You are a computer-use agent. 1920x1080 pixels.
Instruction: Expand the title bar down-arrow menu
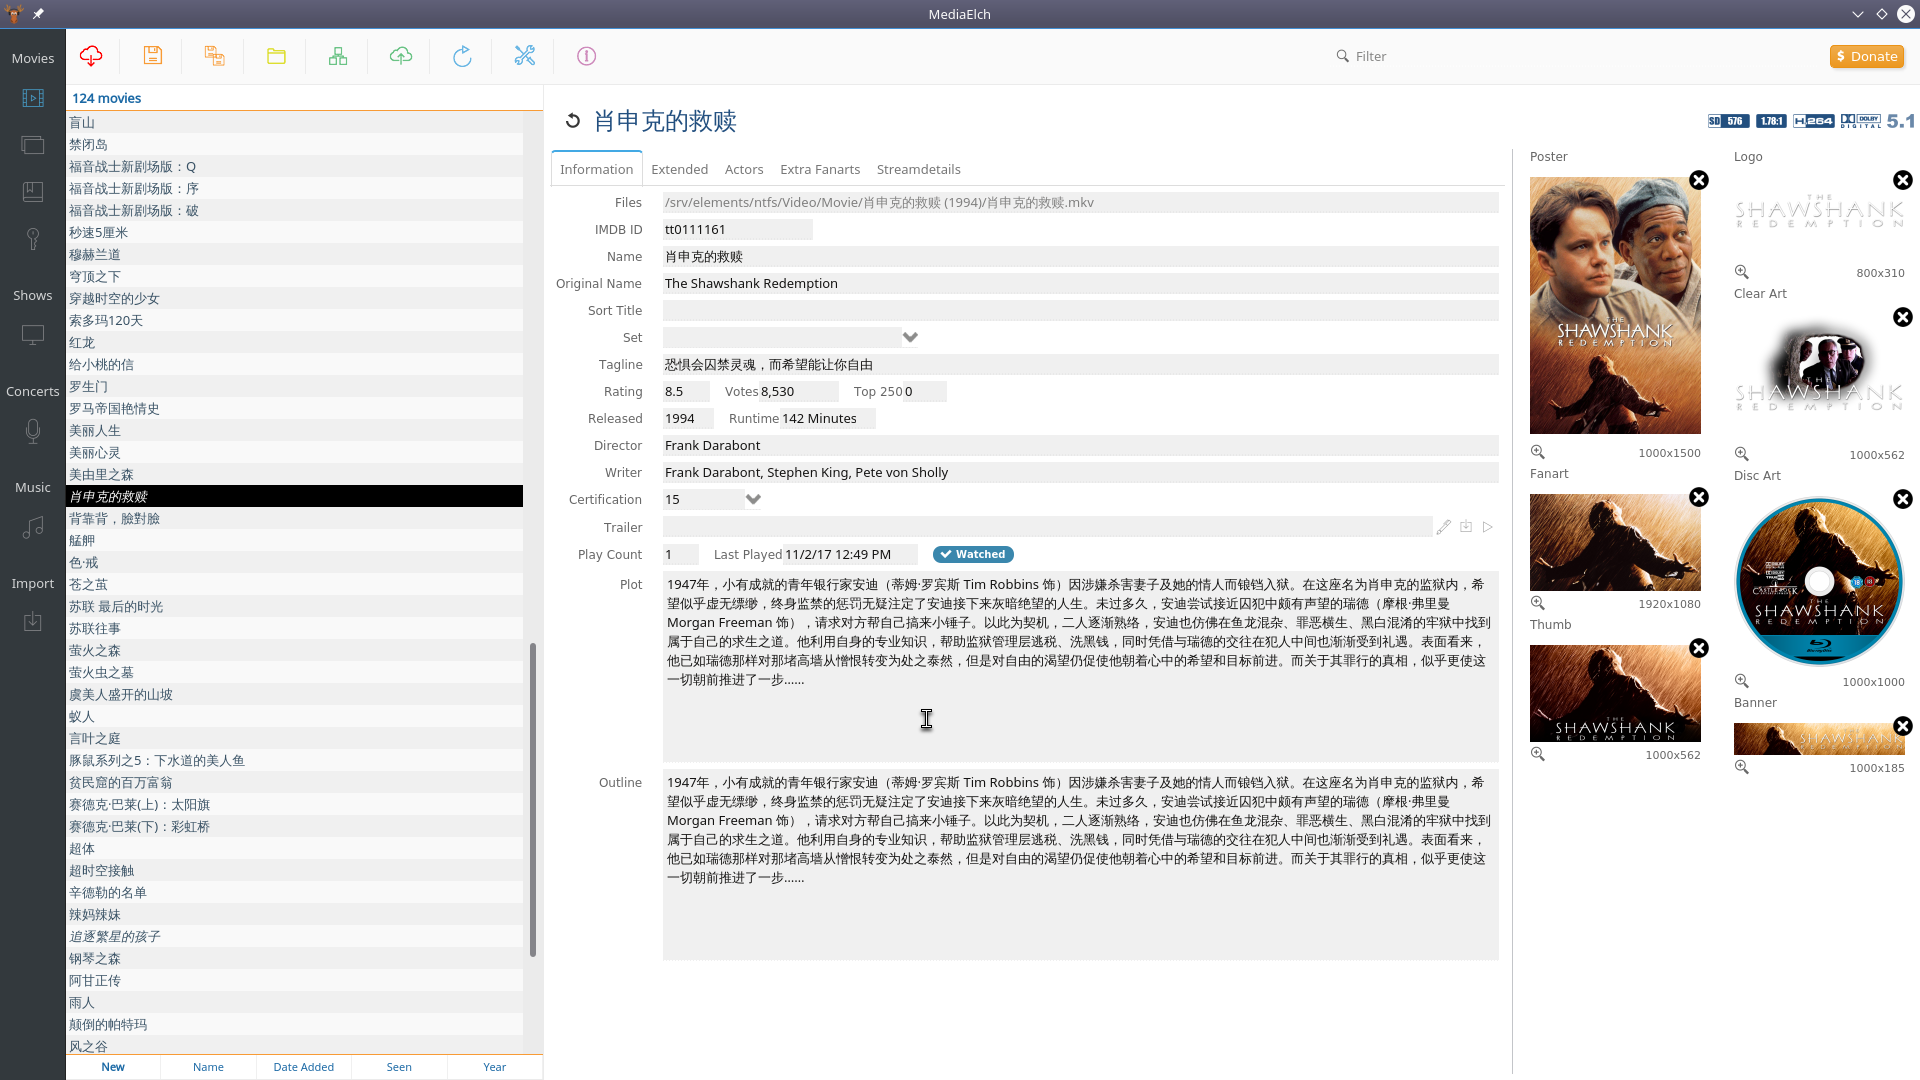click(x=1857, y=14)
